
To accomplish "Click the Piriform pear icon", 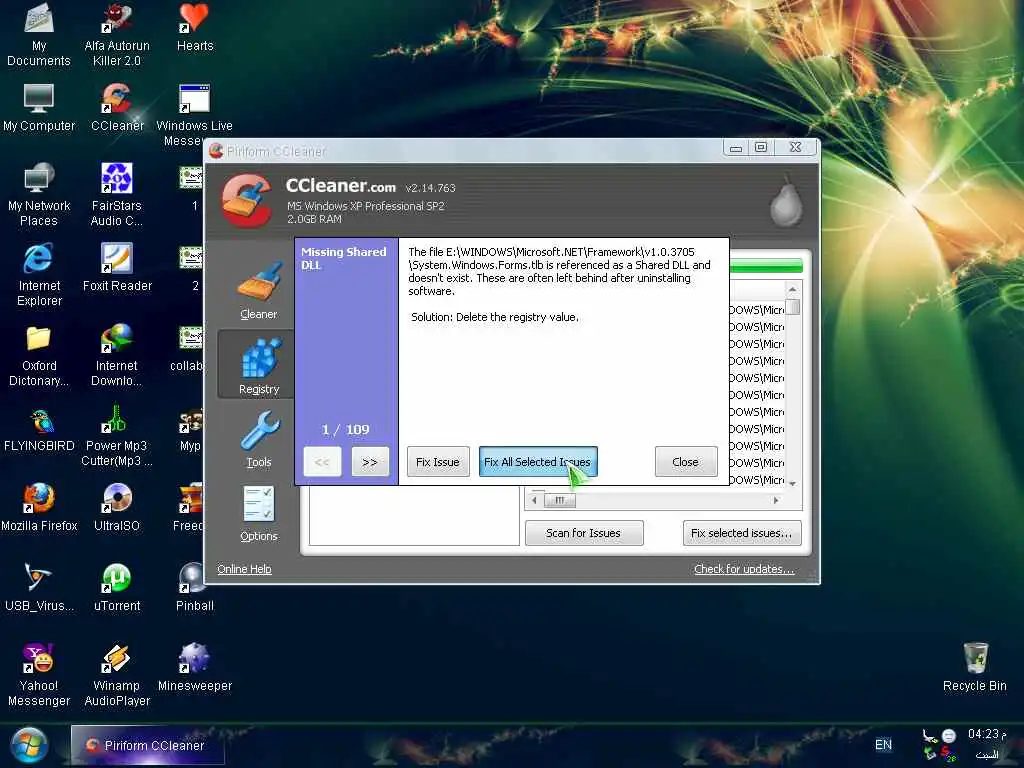I will pyautogui.click(x=786, y=203).
